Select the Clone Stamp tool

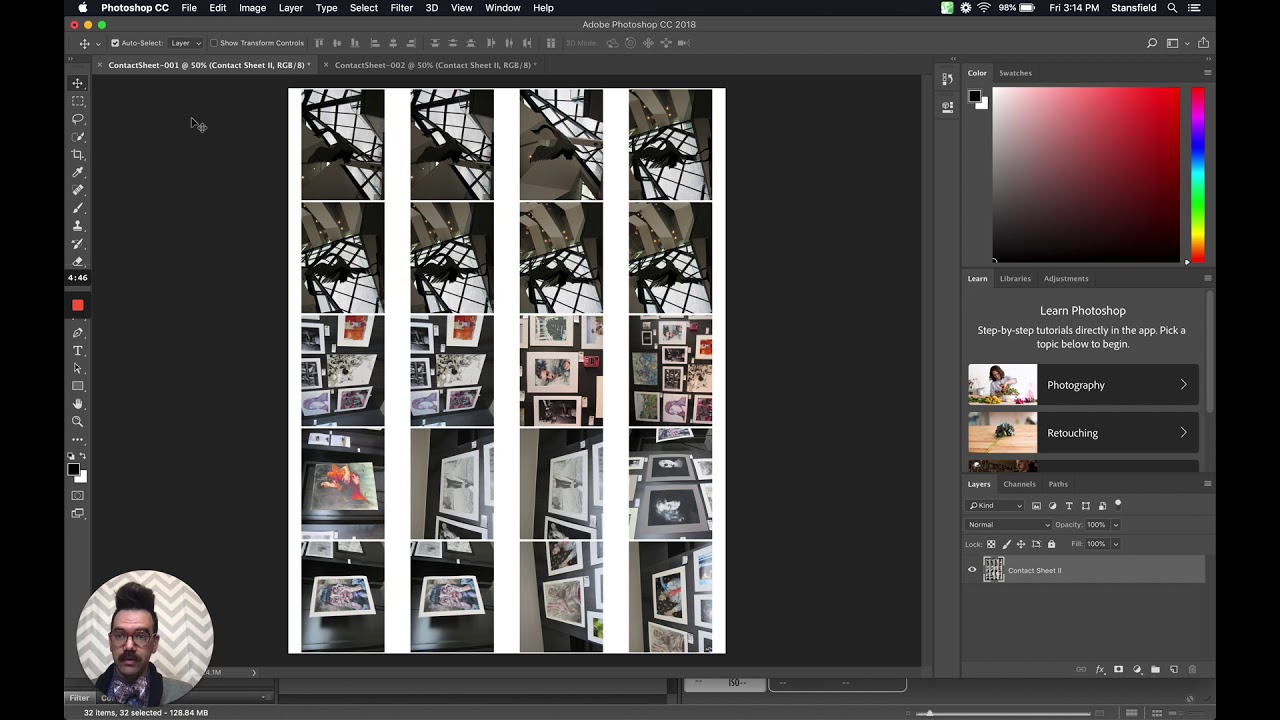tap(77, 226)
